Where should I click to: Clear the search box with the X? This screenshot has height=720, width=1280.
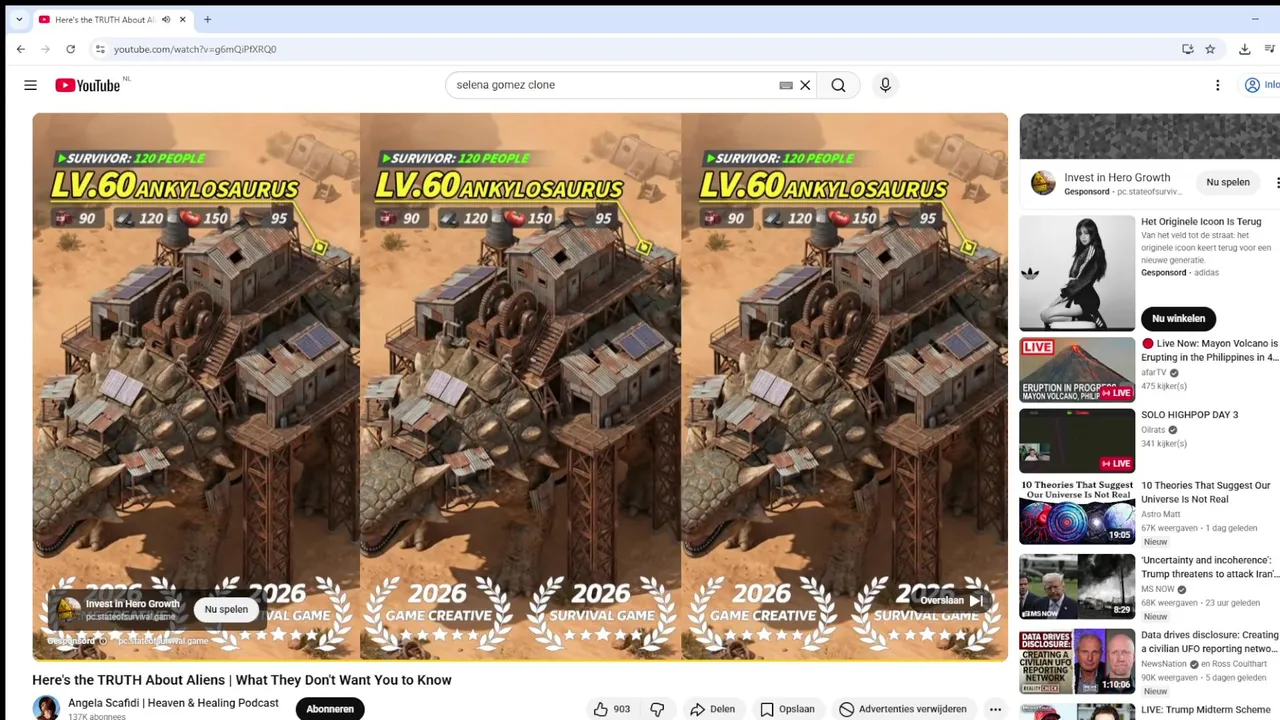(805, 85)
